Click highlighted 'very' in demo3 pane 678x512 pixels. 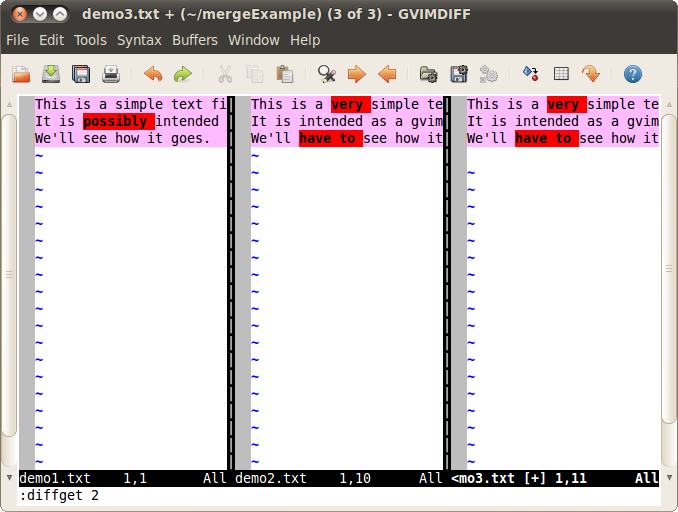click(566, 104)
